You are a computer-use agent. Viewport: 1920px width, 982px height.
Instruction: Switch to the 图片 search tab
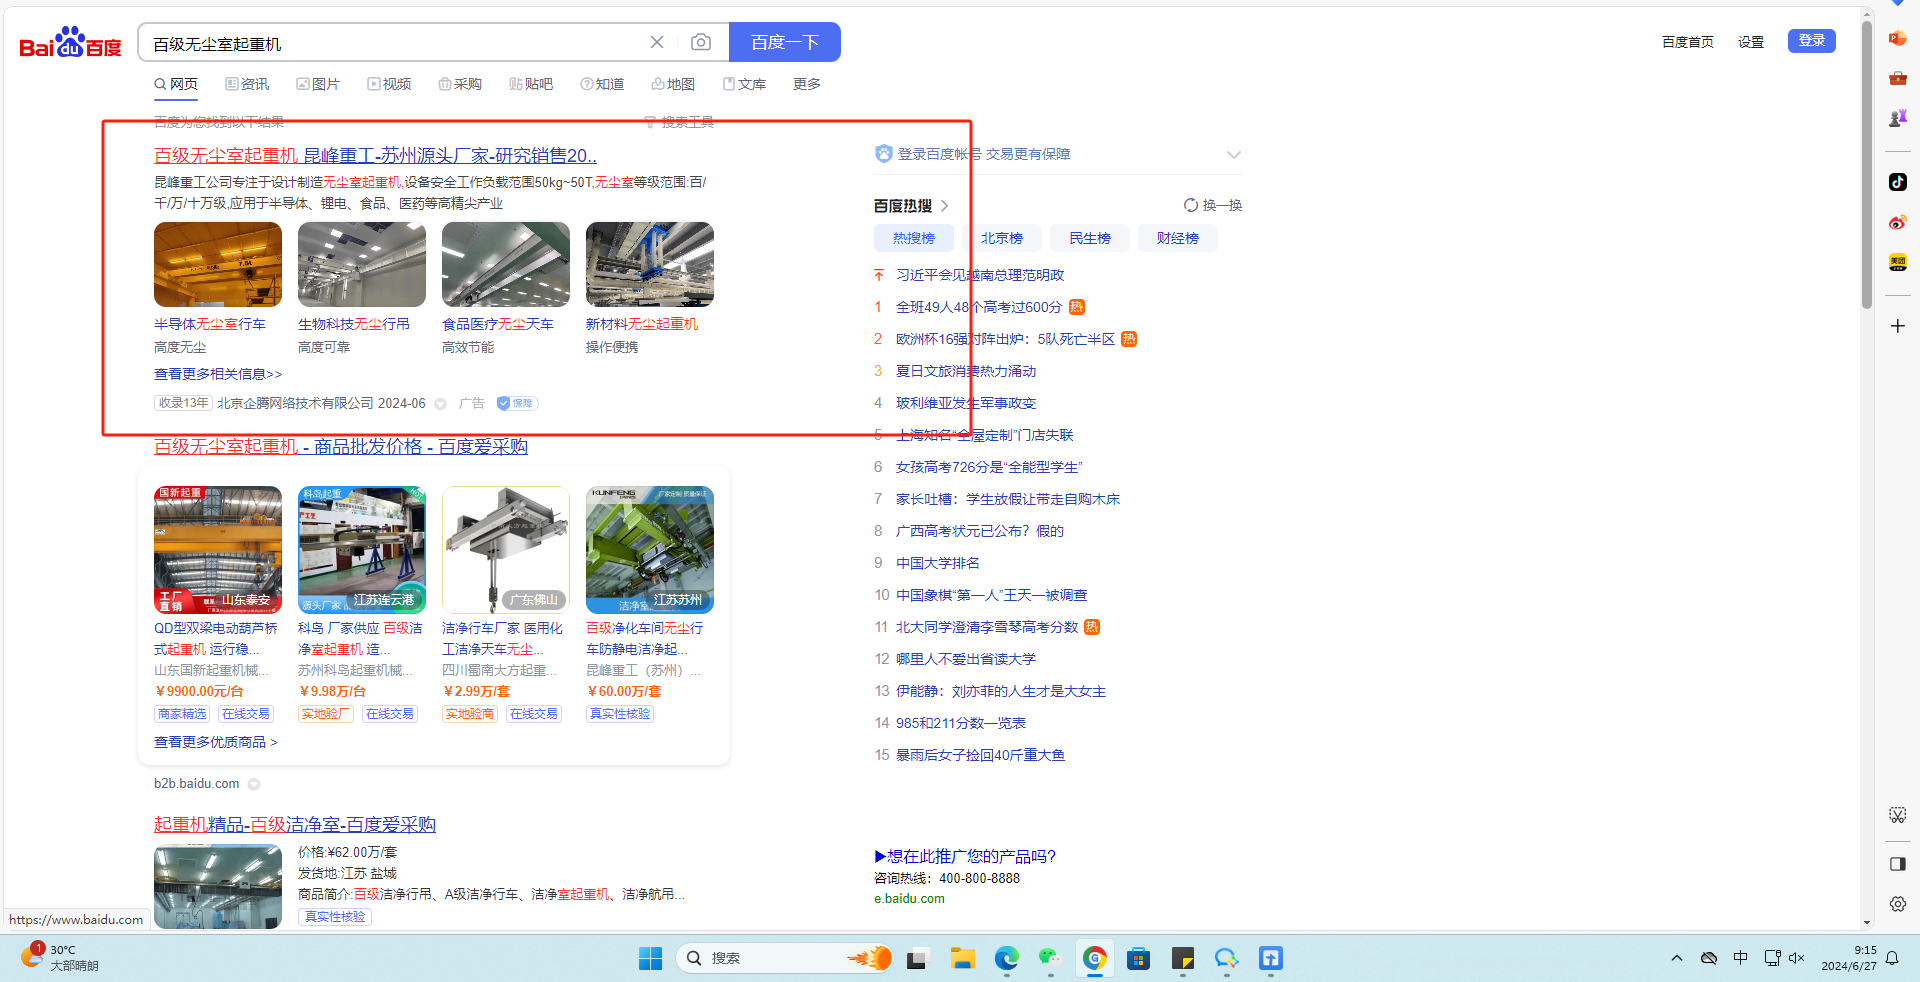pyautogui.click(x=318, y=84)
